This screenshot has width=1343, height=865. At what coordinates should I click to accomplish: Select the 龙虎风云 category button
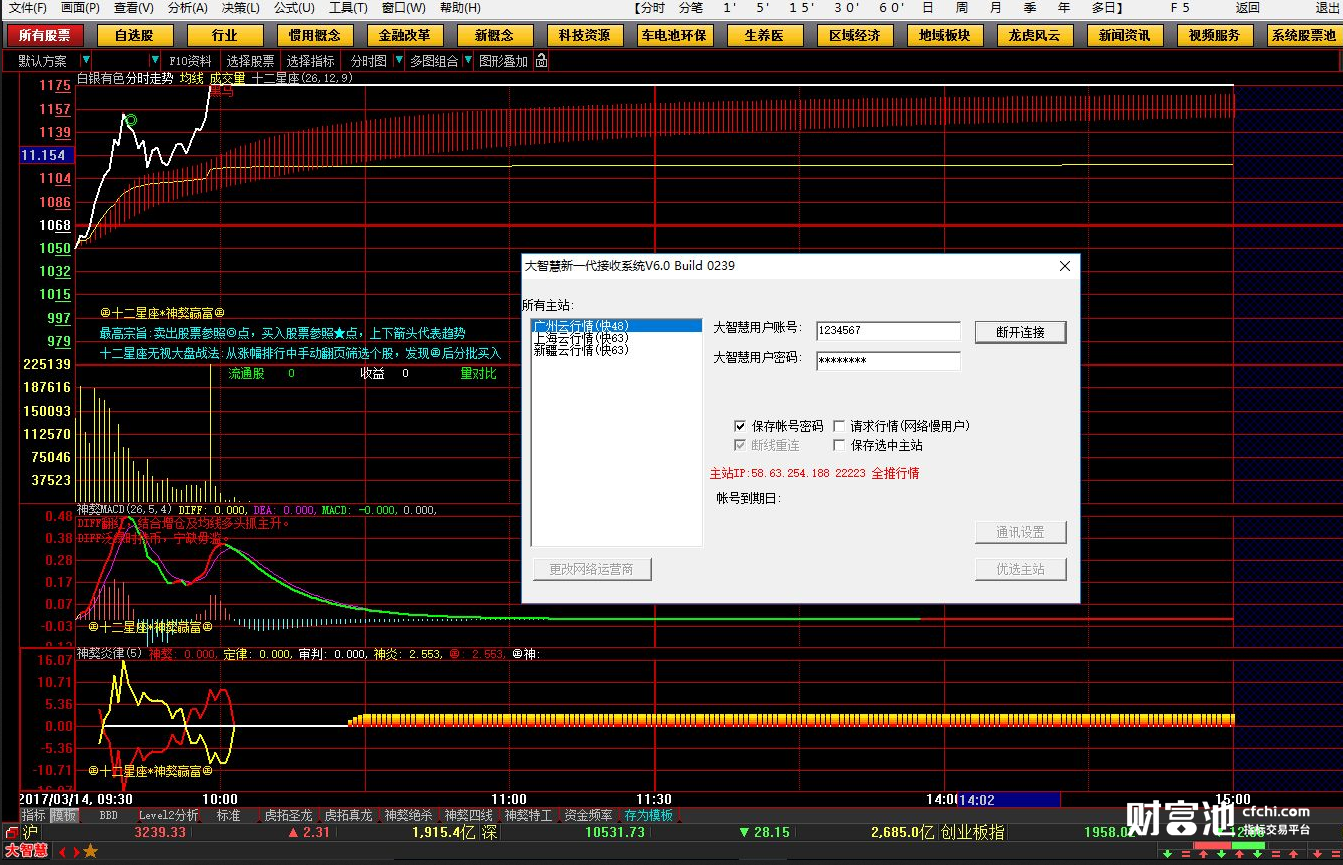(x=1035, y=35)
